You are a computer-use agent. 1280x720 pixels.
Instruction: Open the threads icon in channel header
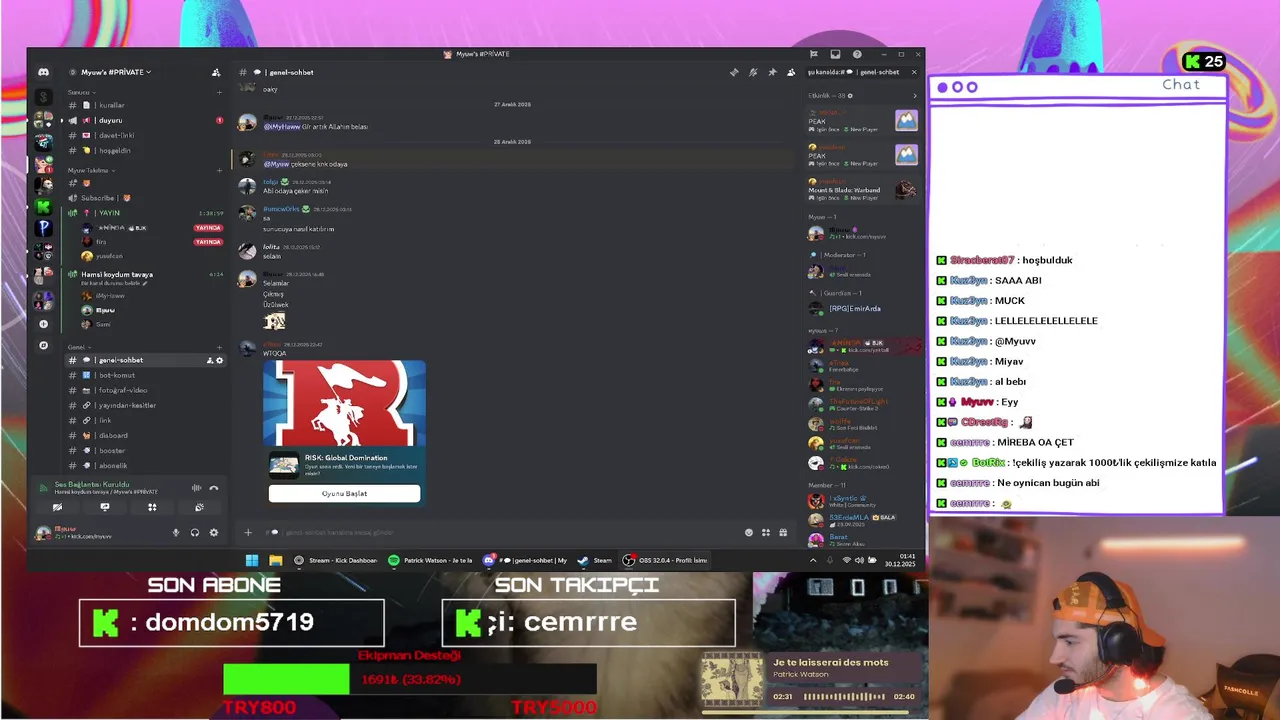734,72
